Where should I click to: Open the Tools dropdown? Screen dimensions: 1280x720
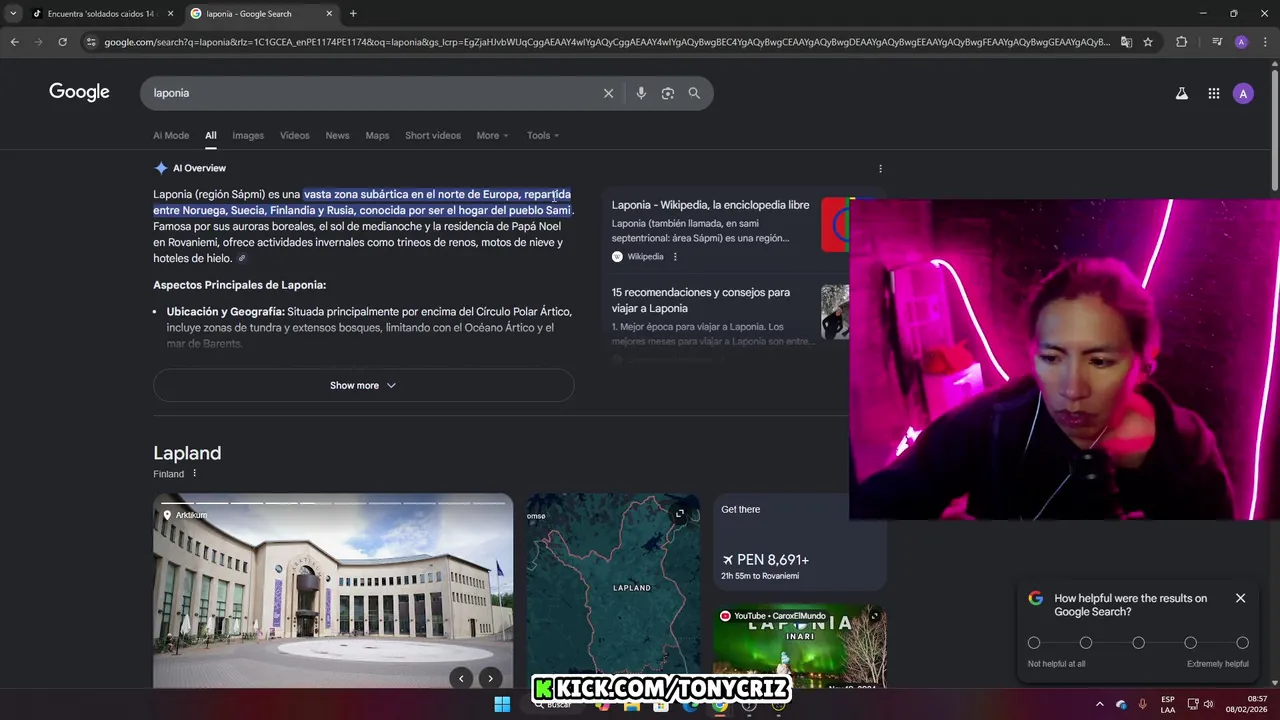pos(543,135)
